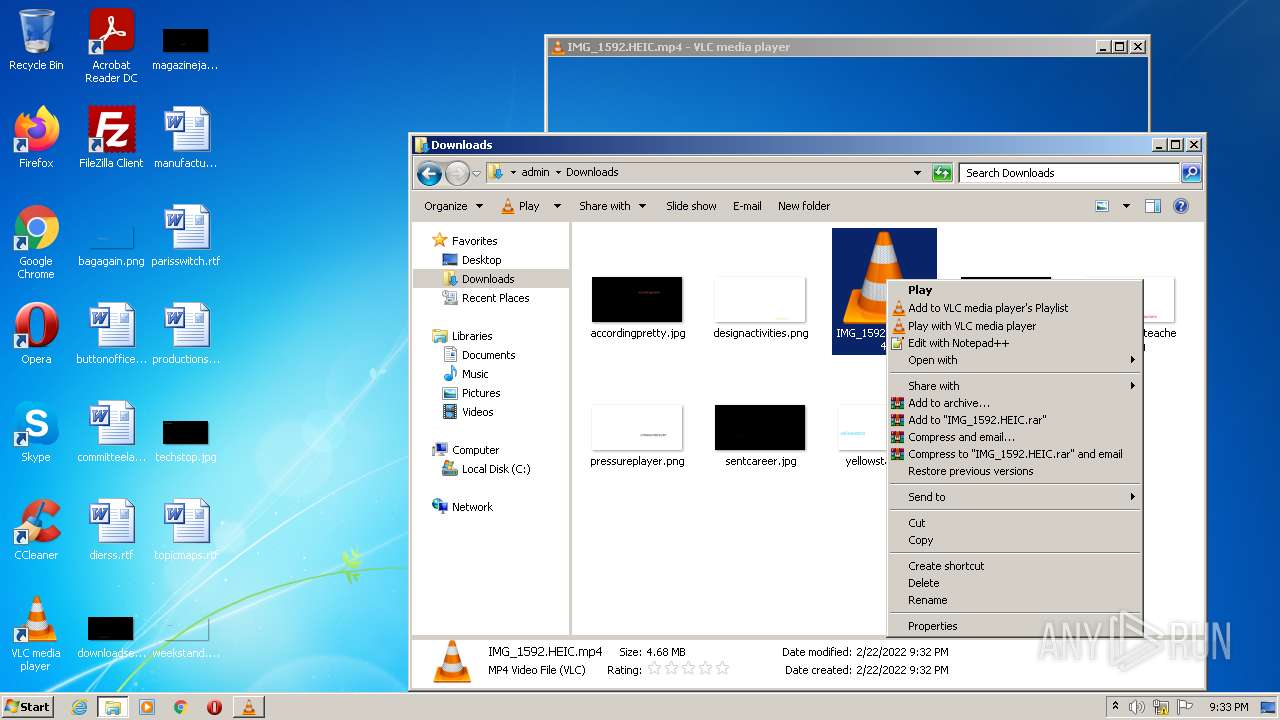Open the Recycle Bin desktop icon
Screen dimensions: 1280x720
[36, 41]
